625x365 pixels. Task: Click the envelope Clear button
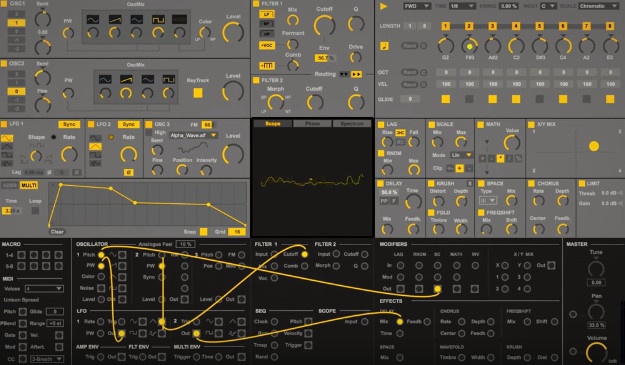tap(57, 232)
